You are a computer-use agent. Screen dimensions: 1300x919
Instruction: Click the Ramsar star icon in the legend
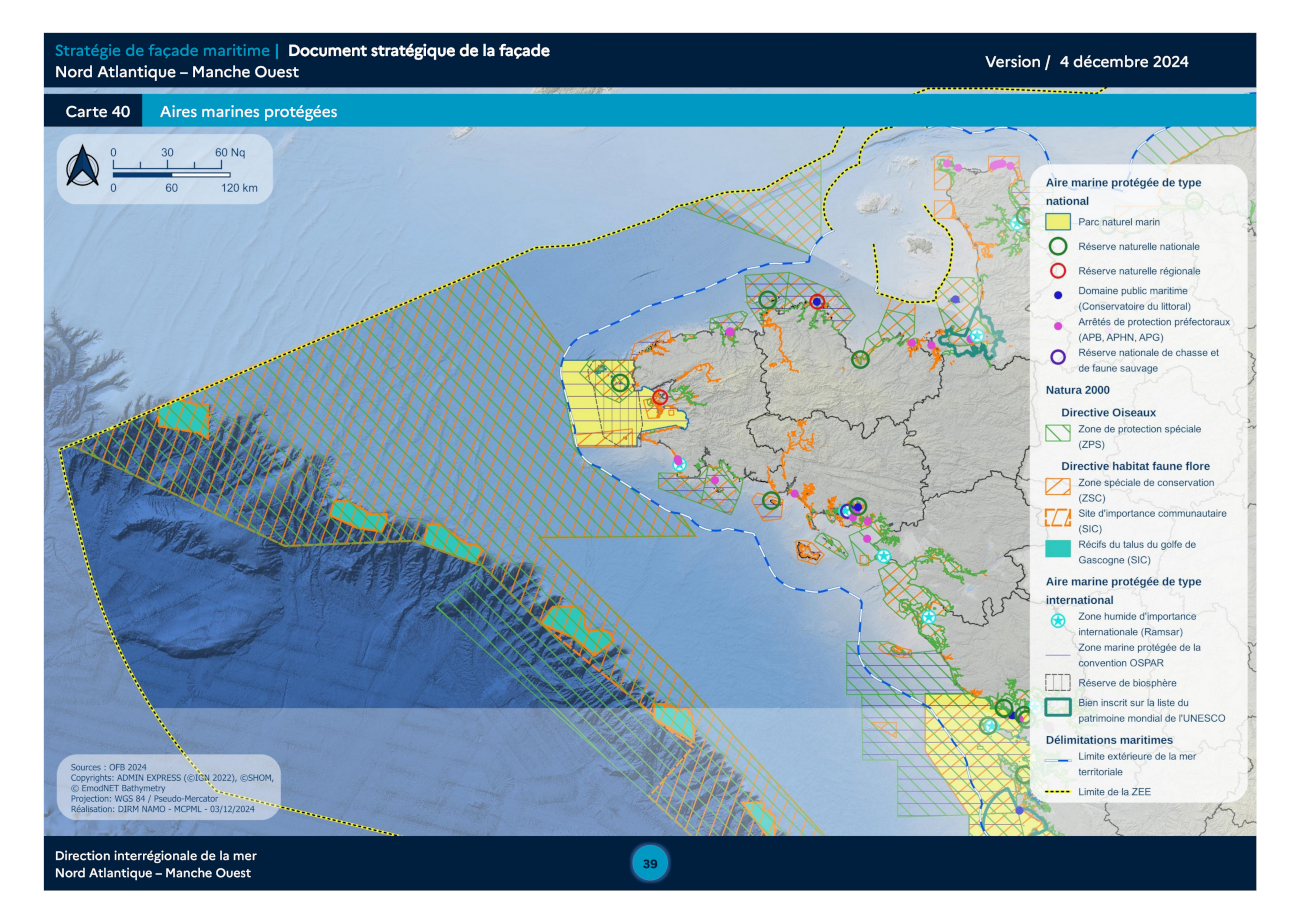(x=1057, y=623)
